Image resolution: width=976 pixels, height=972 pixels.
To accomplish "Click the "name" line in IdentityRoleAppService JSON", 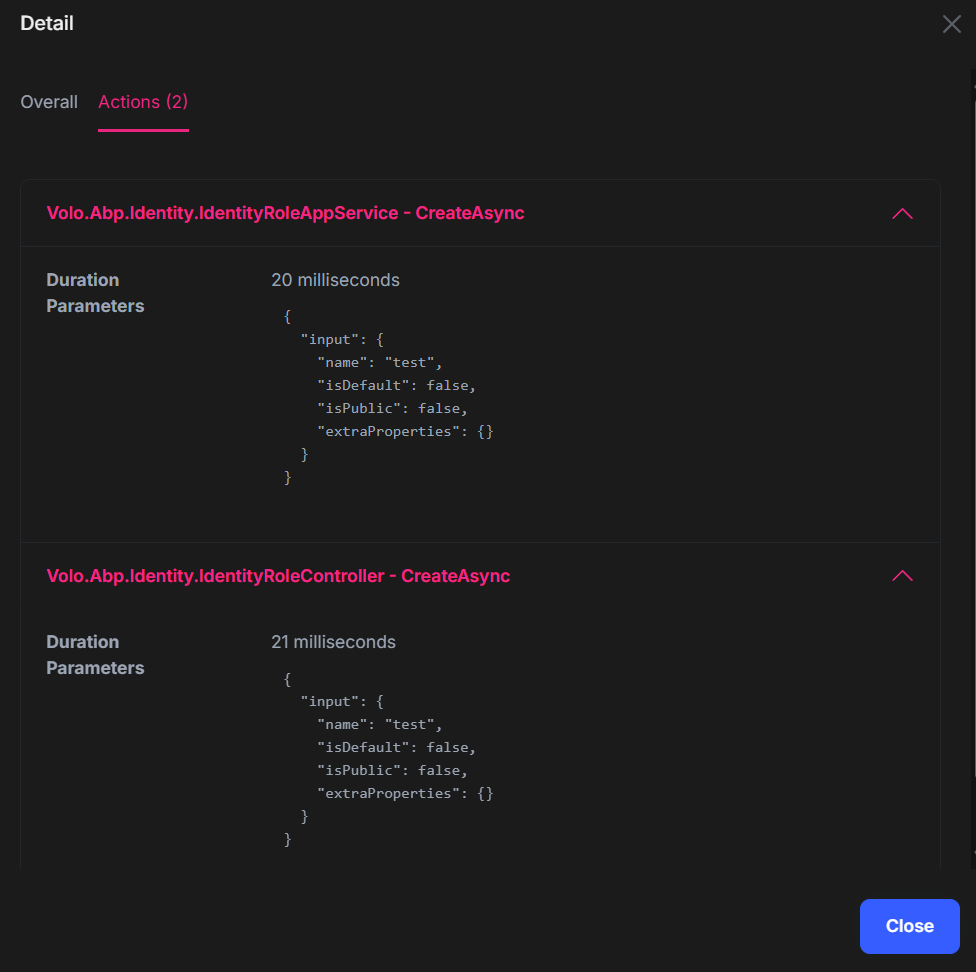I will (379, 362).
